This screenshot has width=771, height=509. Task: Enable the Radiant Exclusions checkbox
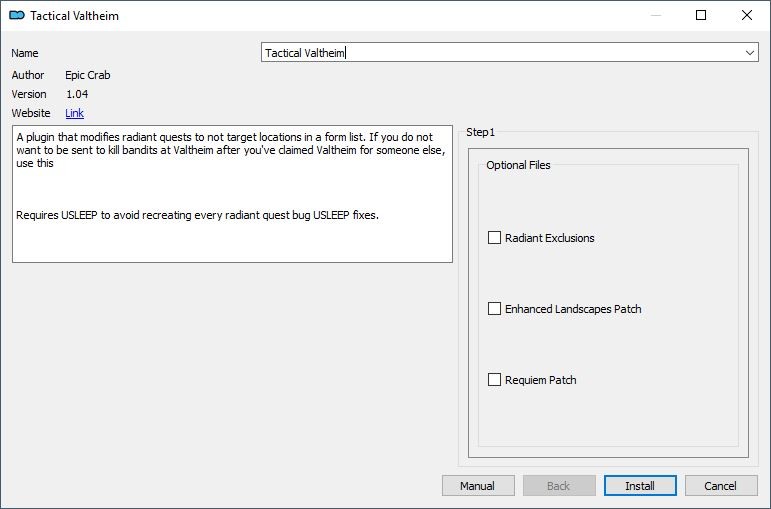(494, 238)
